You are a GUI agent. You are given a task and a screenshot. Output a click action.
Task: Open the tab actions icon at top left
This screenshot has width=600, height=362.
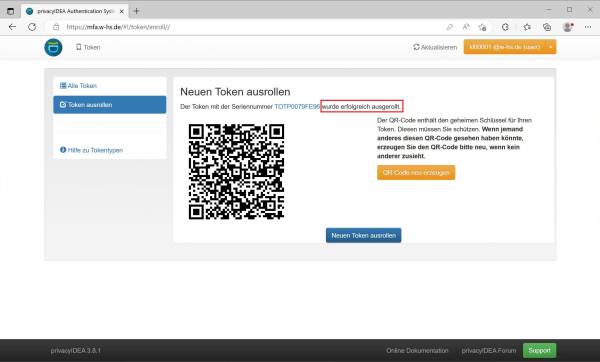coord(10,11)
